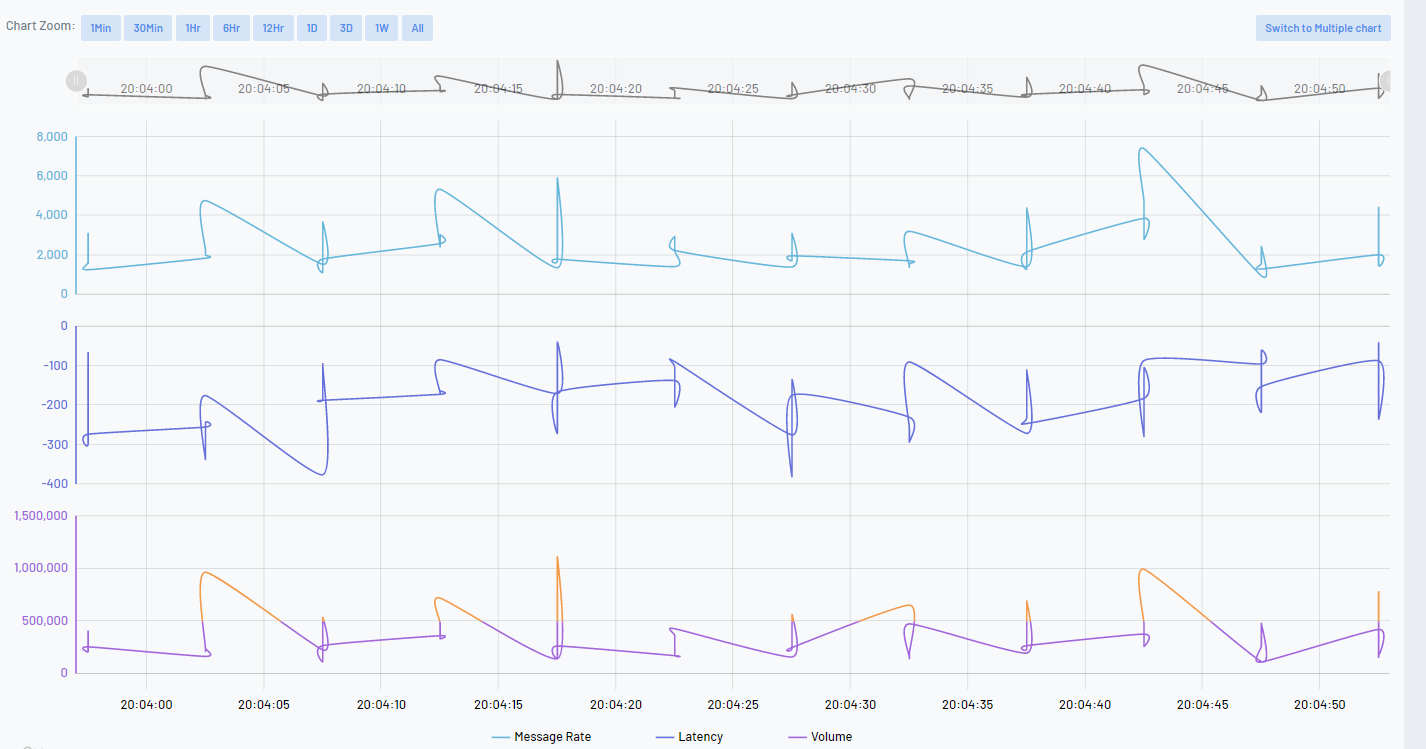Hide the Latency series in the legend

point(703,737)
